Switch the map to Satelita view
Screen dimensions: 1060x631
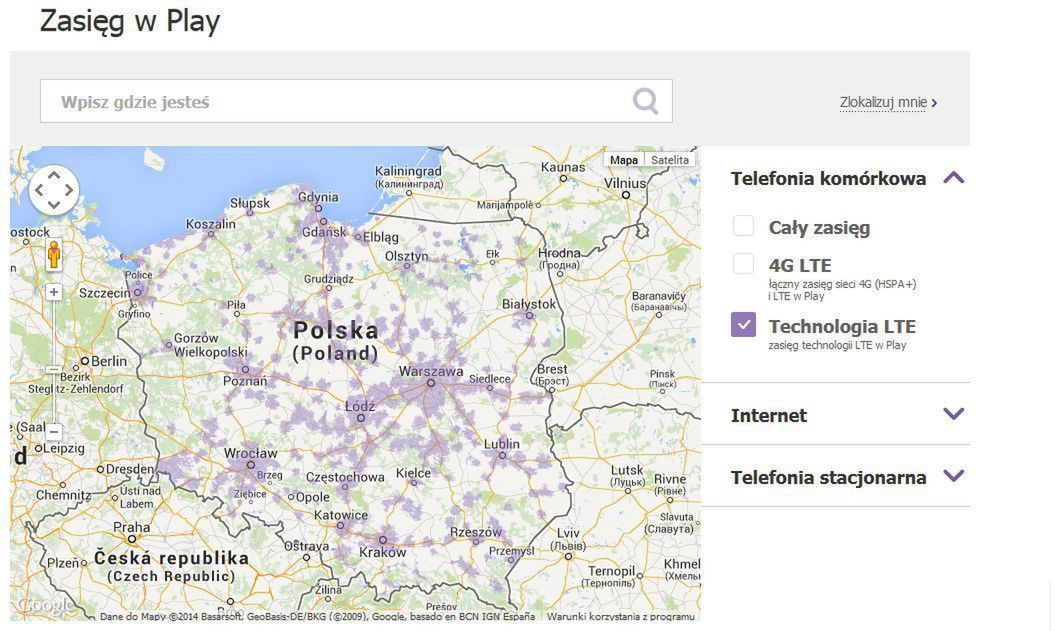669,160
